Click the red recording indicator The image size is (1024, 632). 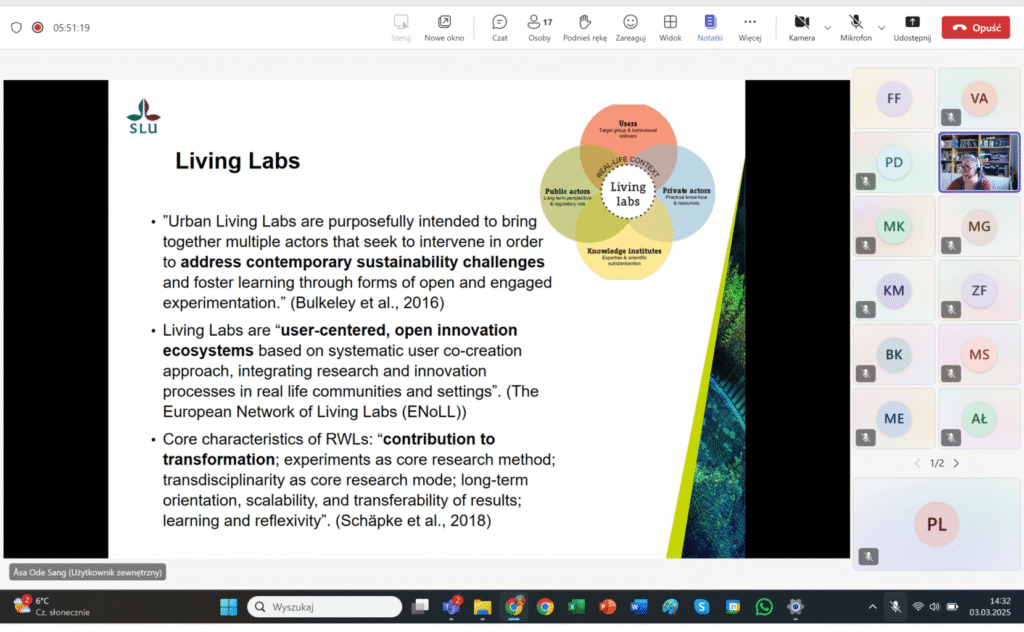[38, 27]
